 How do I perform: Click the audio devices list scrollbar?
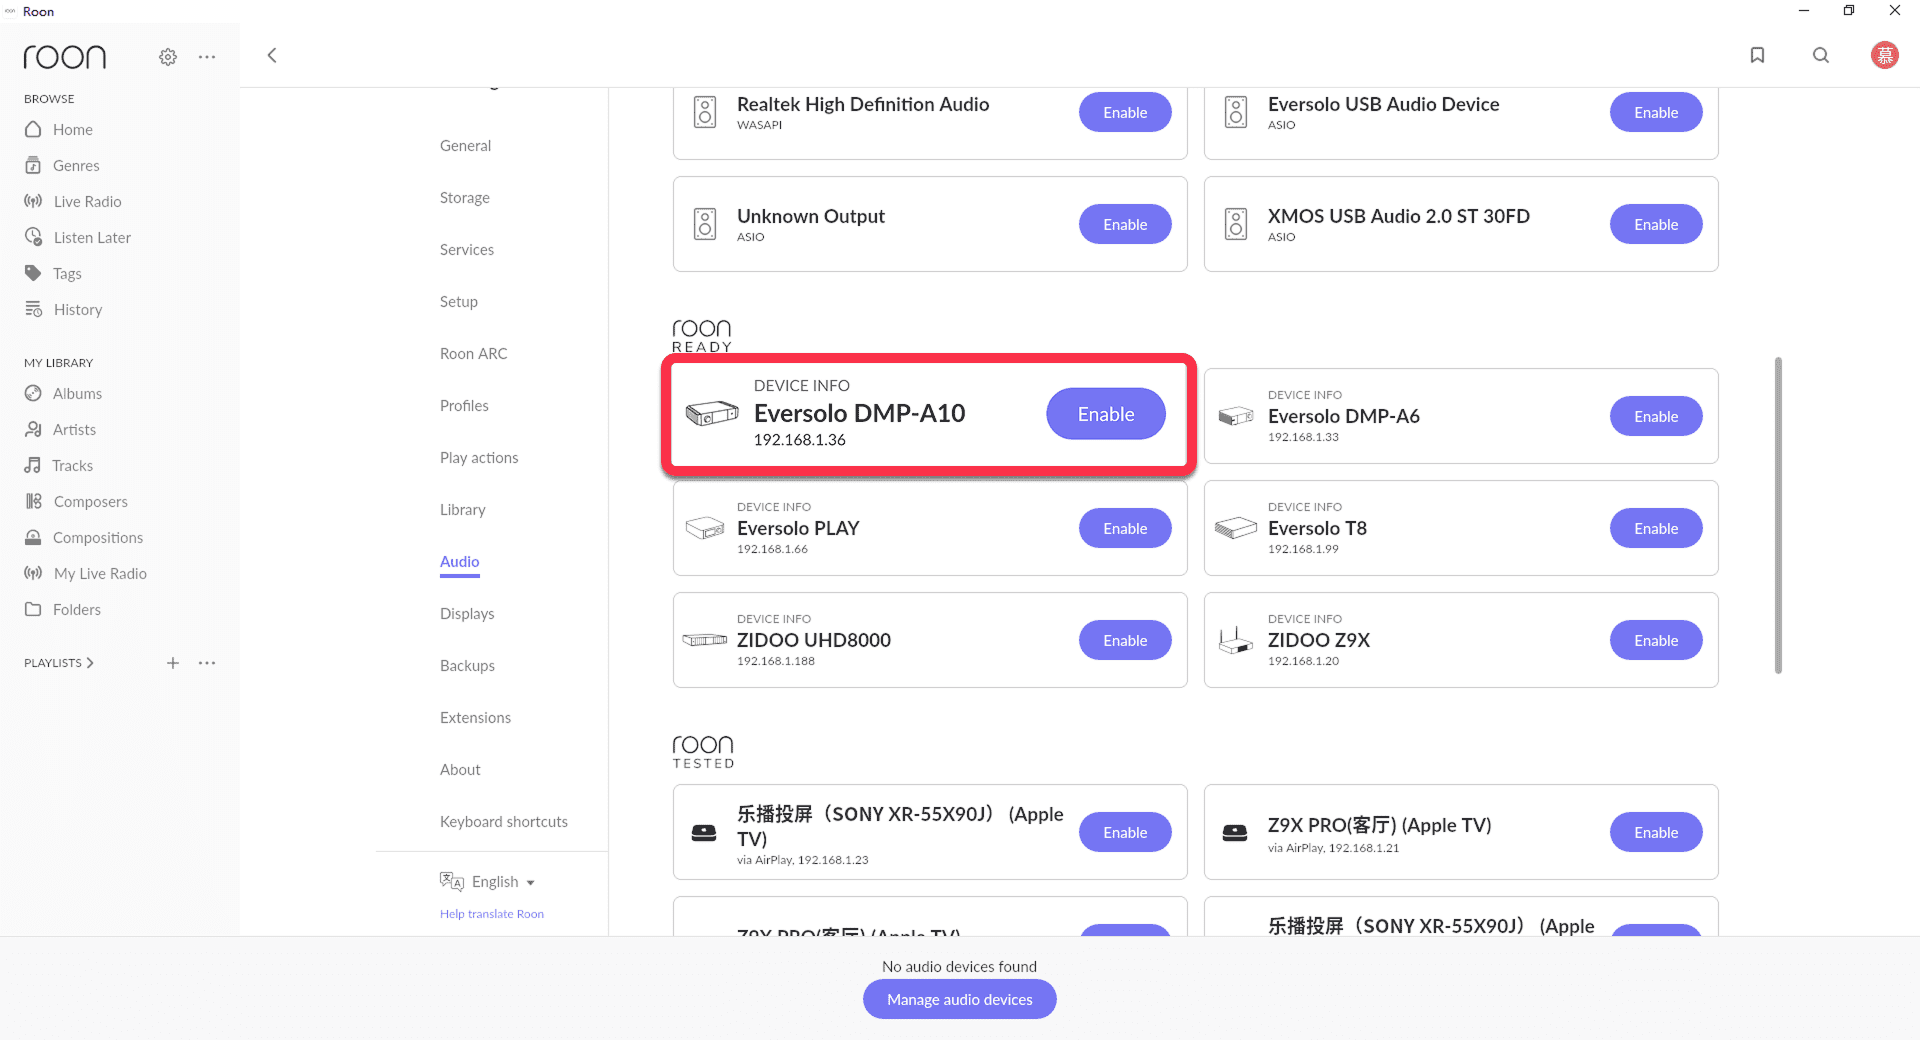(x=1778, y=515)
